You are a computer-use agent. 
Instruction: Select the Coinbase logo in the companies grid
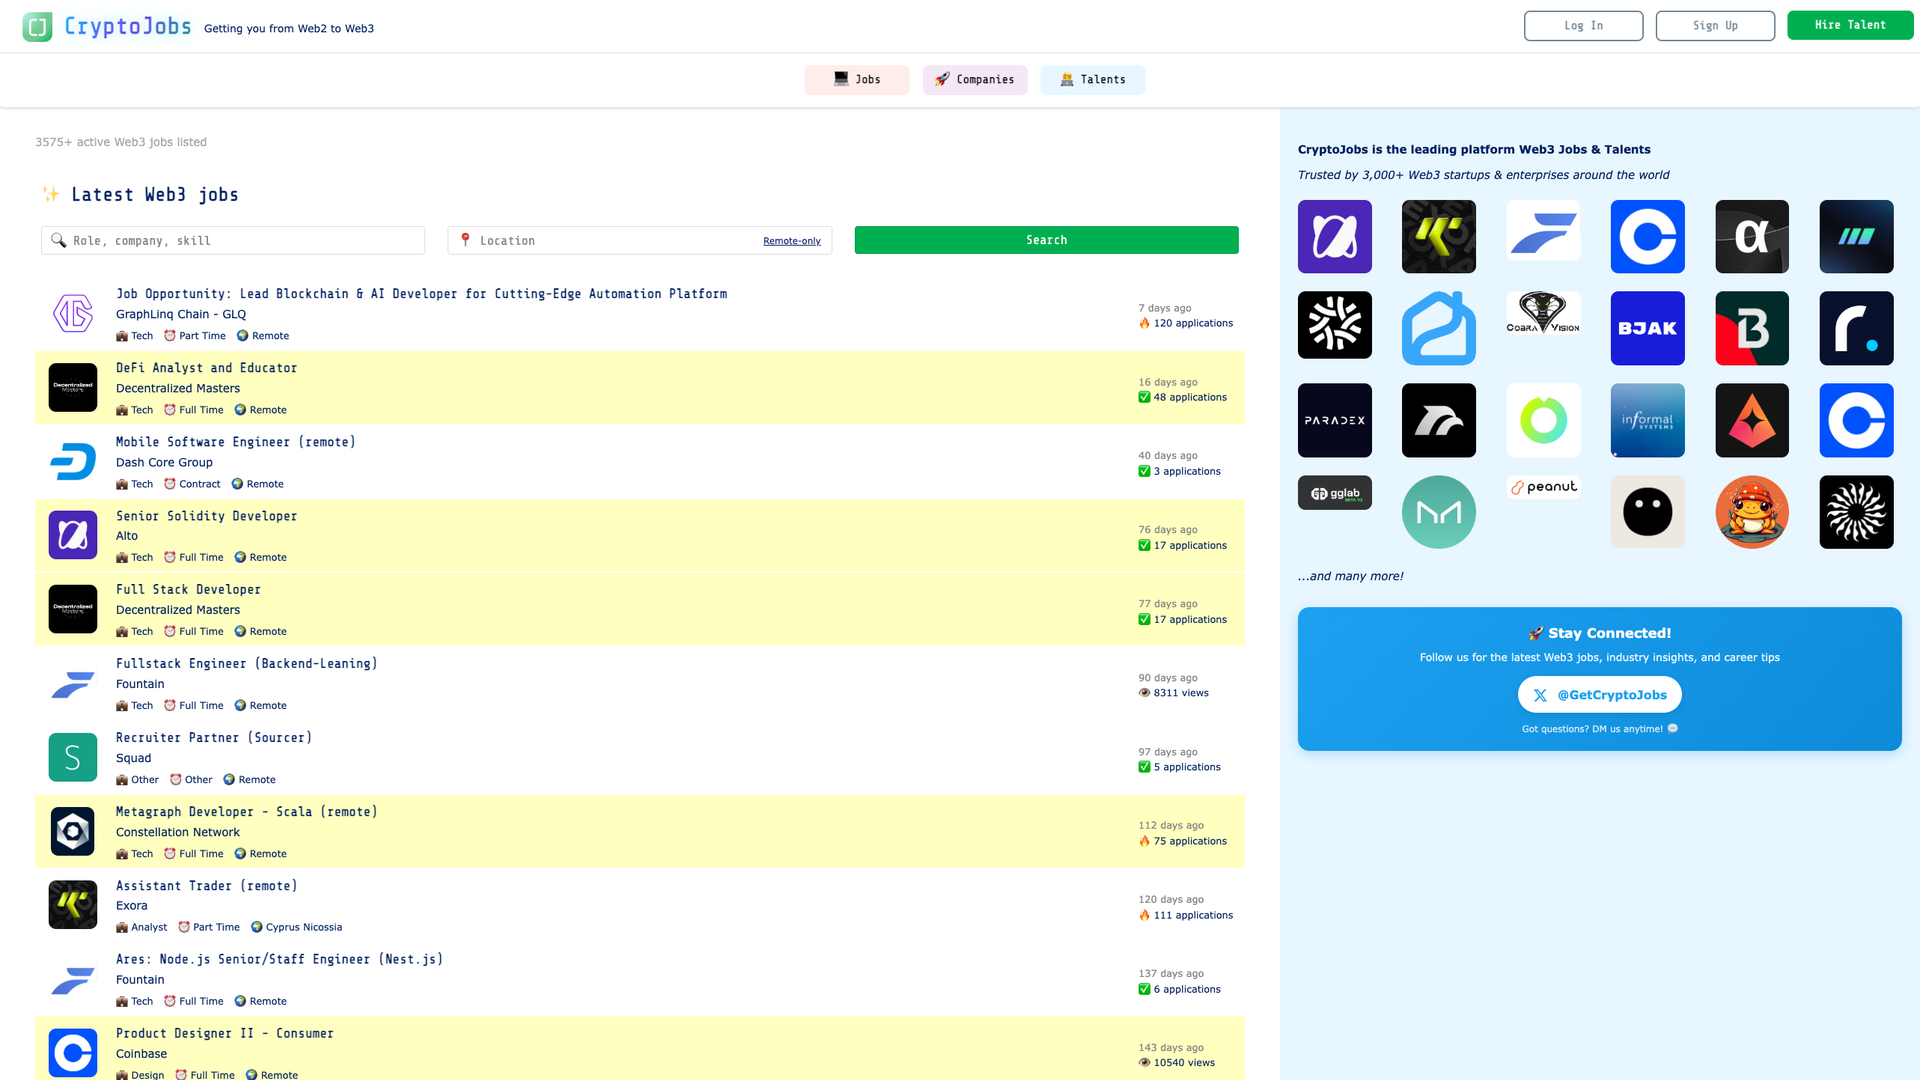tap(1647, 237)
